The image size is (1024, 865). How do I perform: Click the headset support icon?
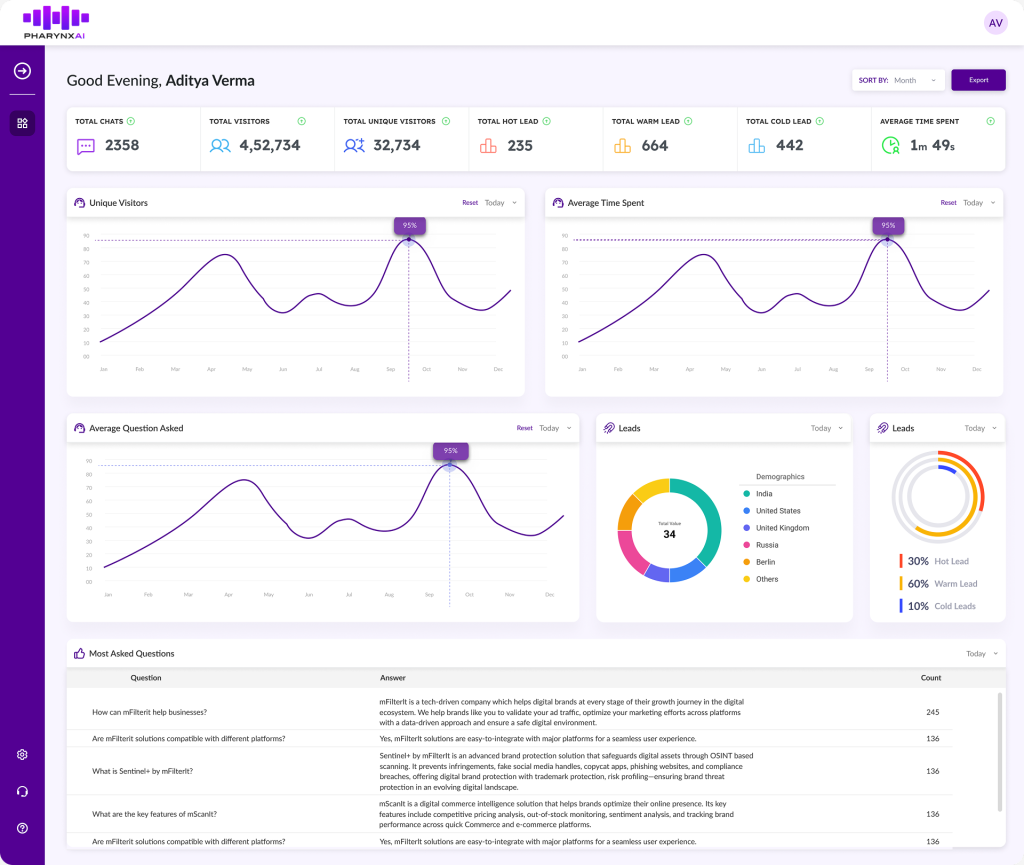tap(22, 792)
